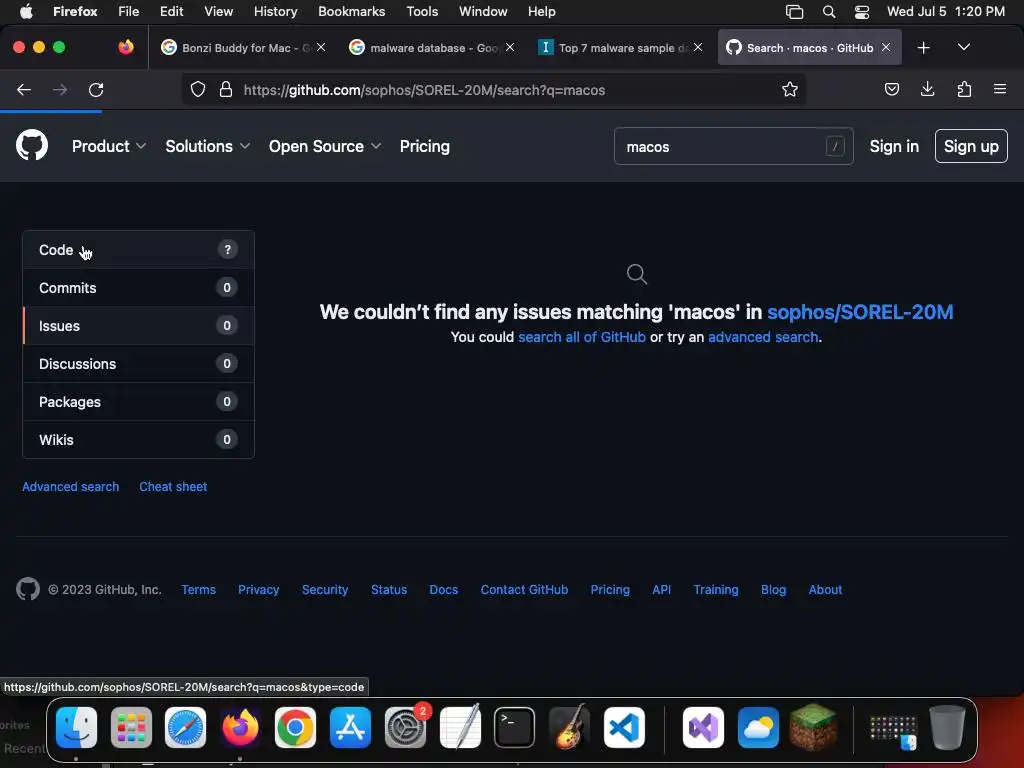Click the footer GitHub logo icon
This screenshot has width=1024, height=768.
[x=28, y=589]
